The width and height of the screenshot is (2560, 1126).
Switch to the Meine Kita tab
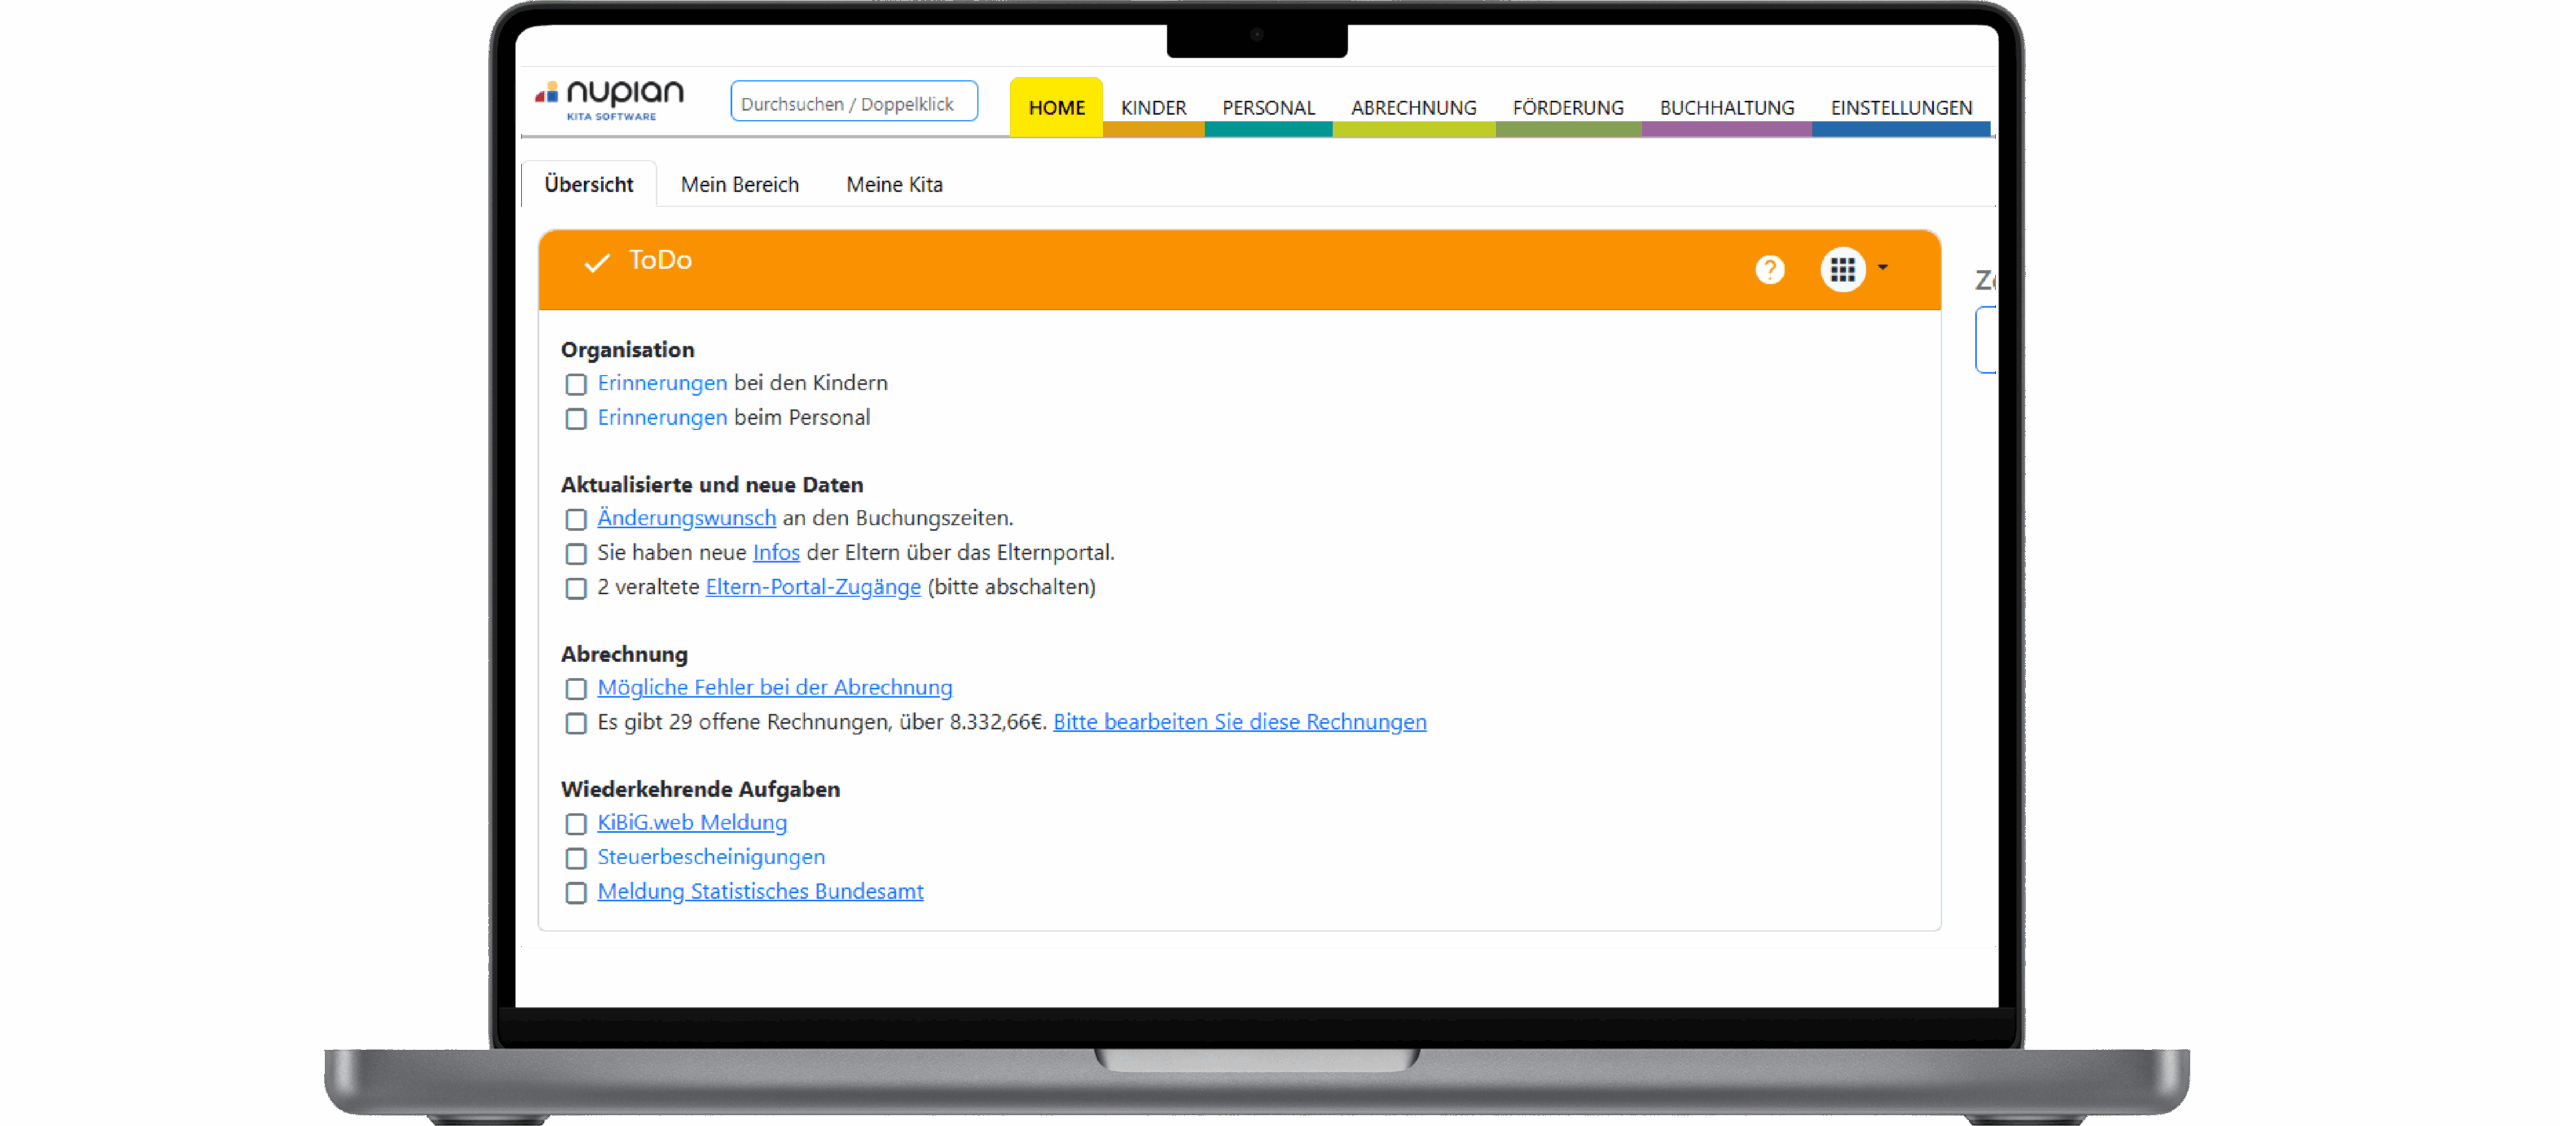click(x=894, y=185)
